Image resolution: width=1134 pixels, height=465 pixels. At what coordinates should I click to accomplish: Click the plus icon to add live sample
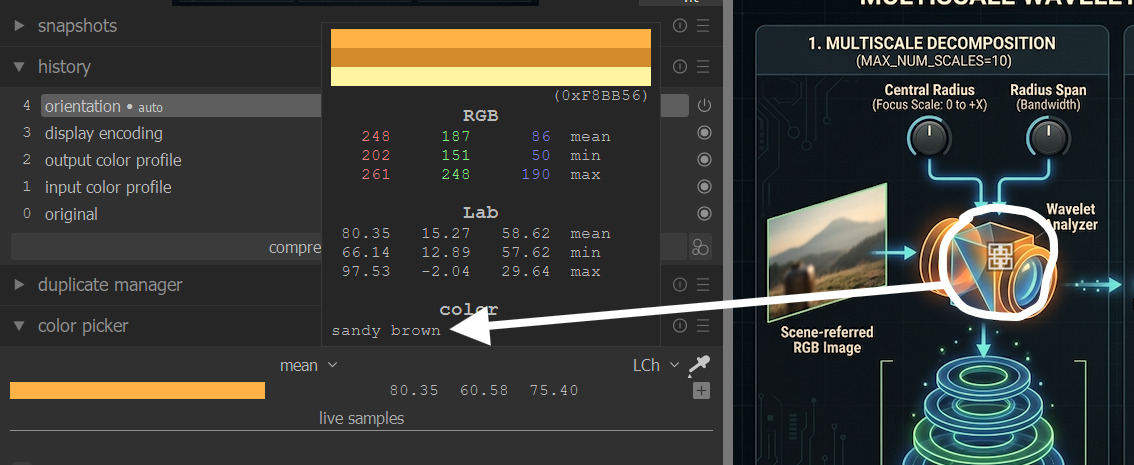coord(701,391)
